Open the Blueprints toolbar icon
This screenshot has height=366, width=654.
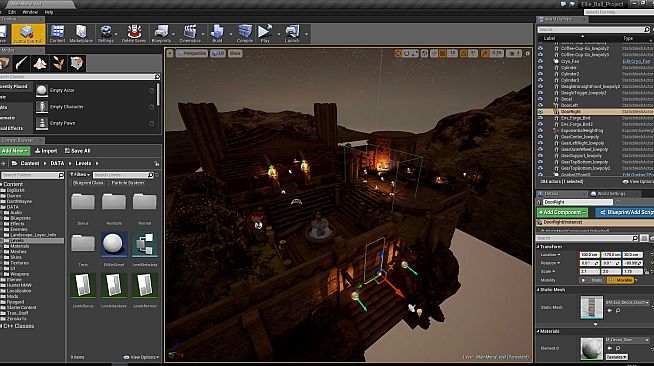(161, 33)
